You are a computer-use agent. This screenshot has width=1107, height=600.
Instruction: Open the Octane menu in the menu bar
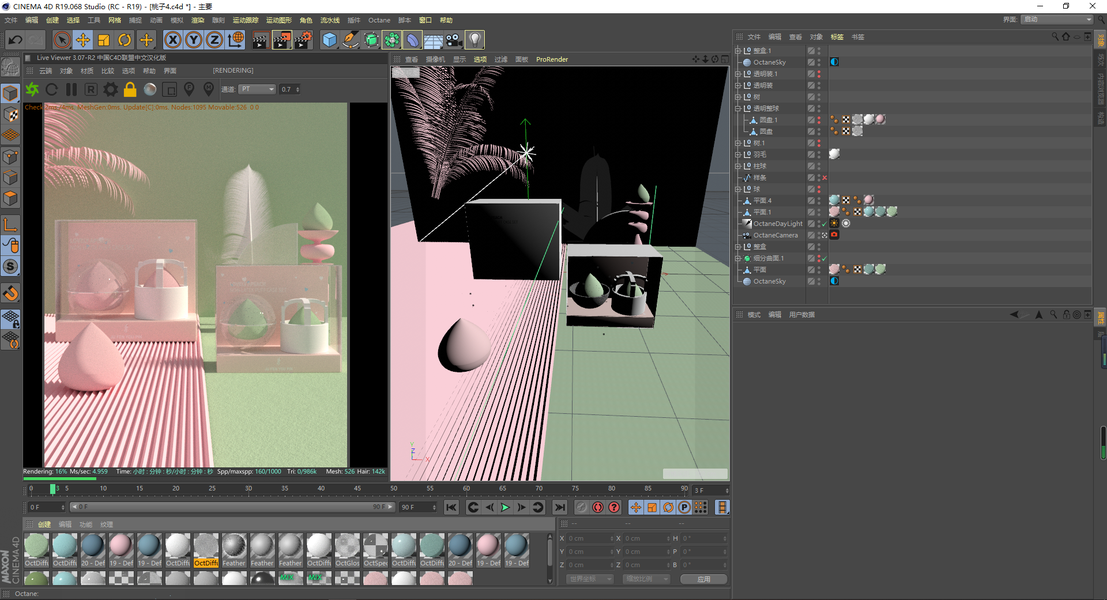tap(379, 20)
